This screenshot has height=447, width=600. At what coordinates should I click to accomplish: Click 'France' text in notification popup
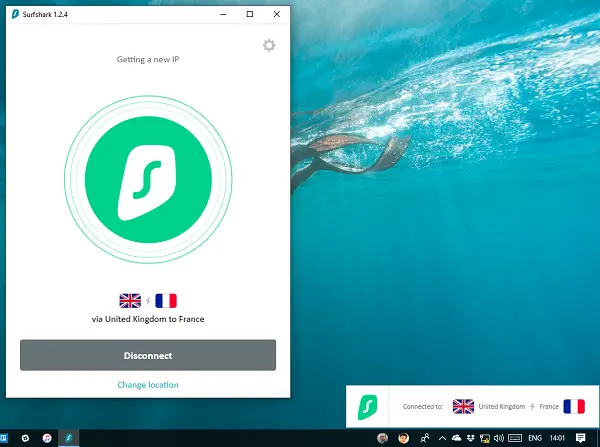[549, 406]
